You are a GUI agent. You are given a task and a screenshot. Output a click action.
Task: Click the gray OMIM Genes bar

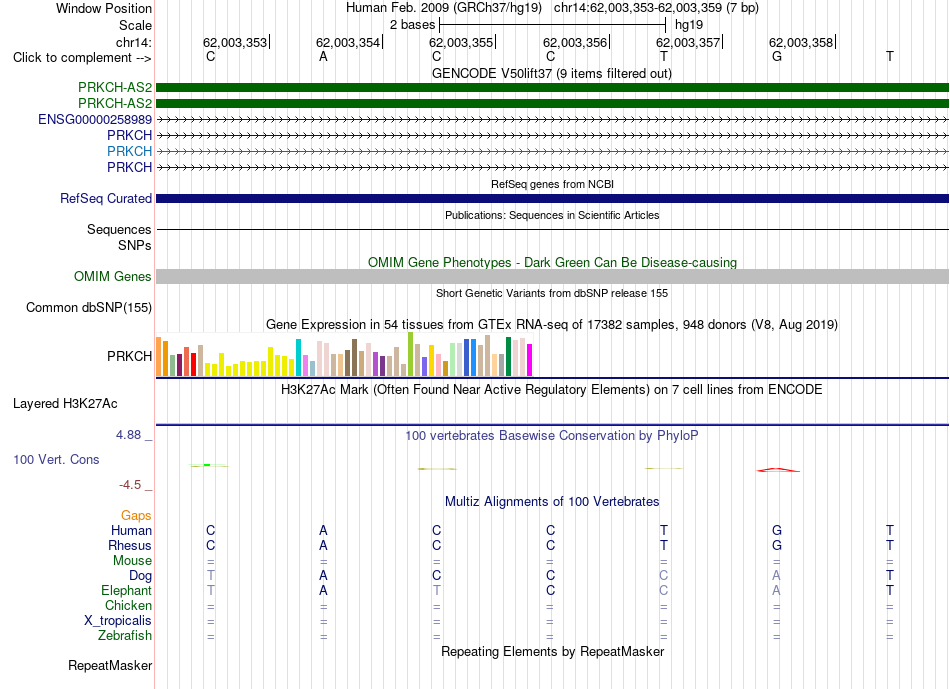pyautogui.click(x=552, y=276)
